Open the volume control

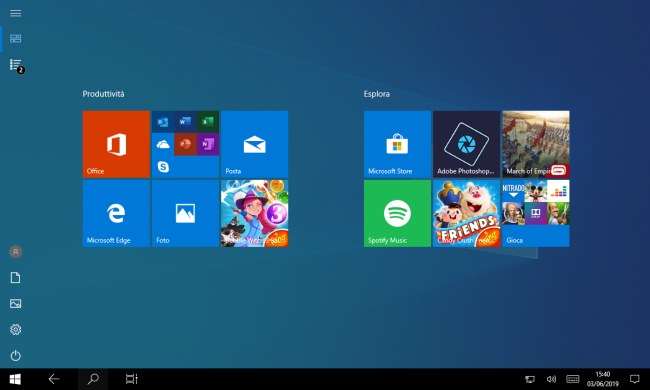pyautogui.click(x=551, y=379)
